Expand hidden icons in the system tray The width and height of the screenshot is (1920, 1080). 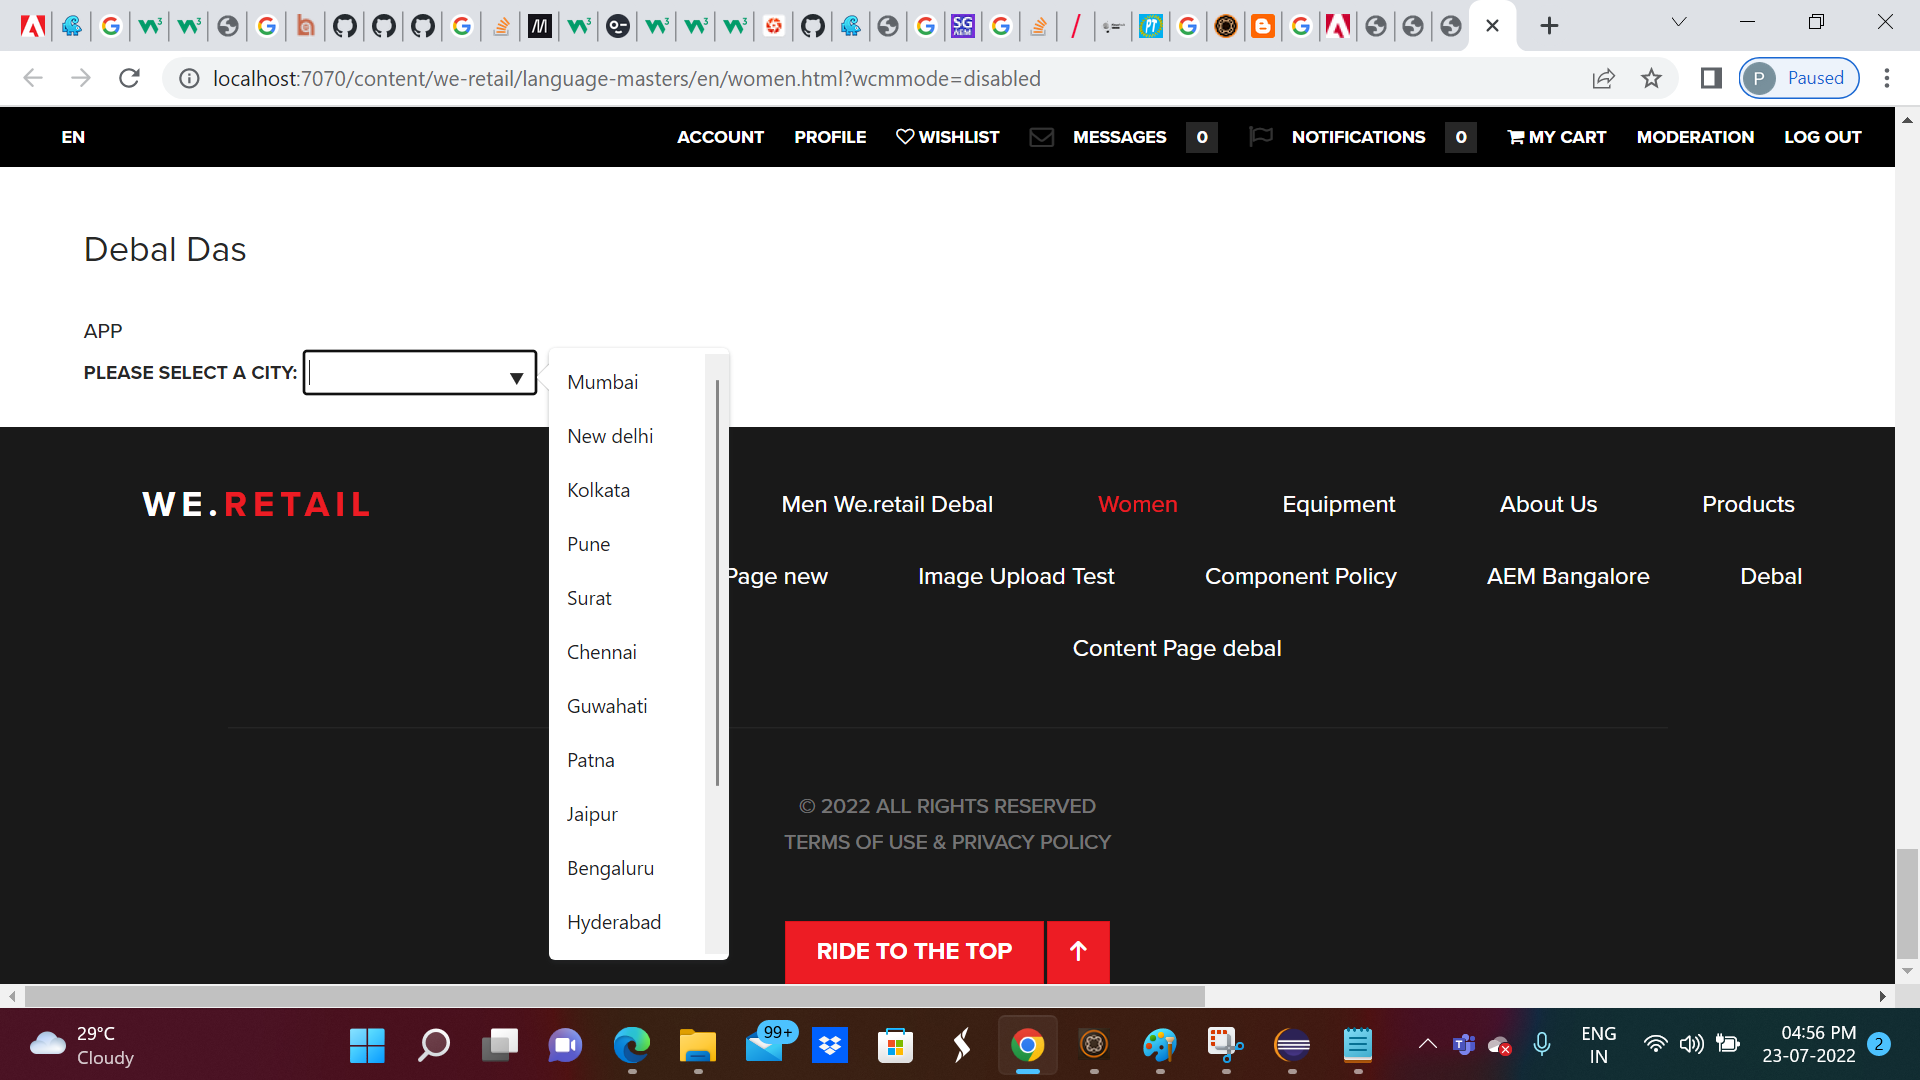click(x=1427, y=1044)
